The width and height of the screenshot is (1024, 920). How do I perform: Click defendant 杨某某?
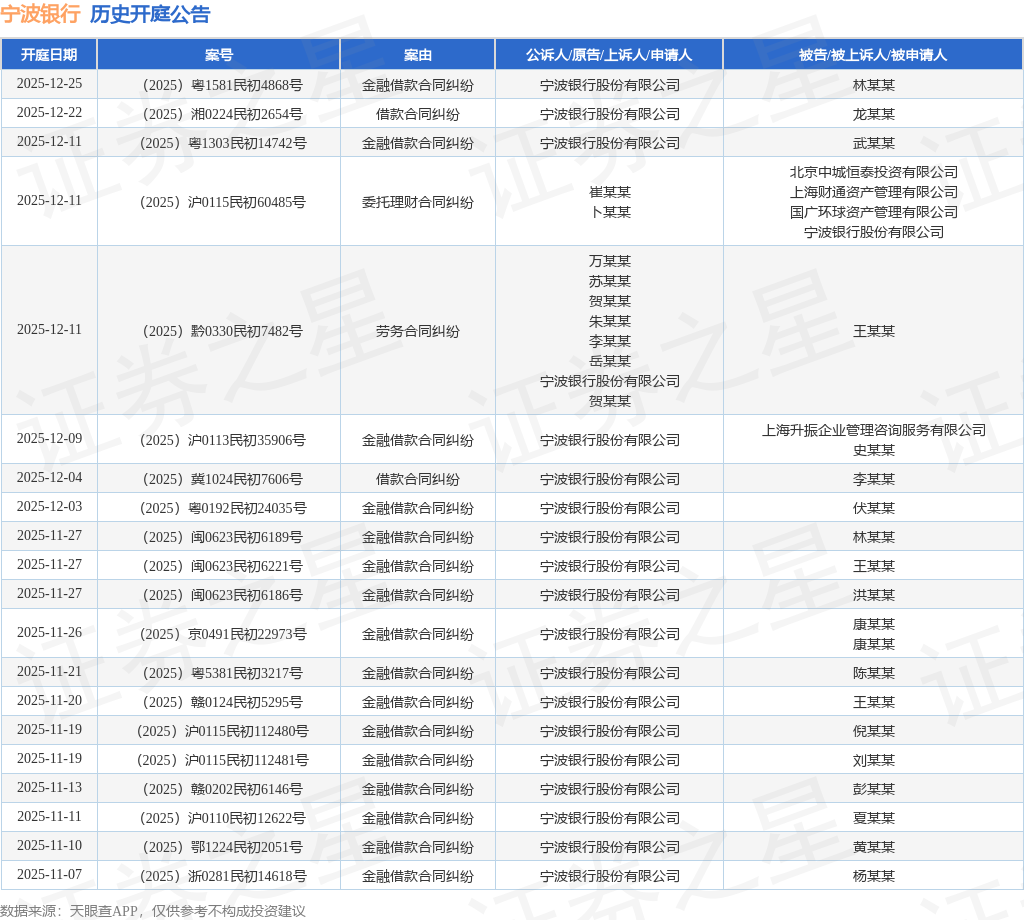(x=874, y=876)
